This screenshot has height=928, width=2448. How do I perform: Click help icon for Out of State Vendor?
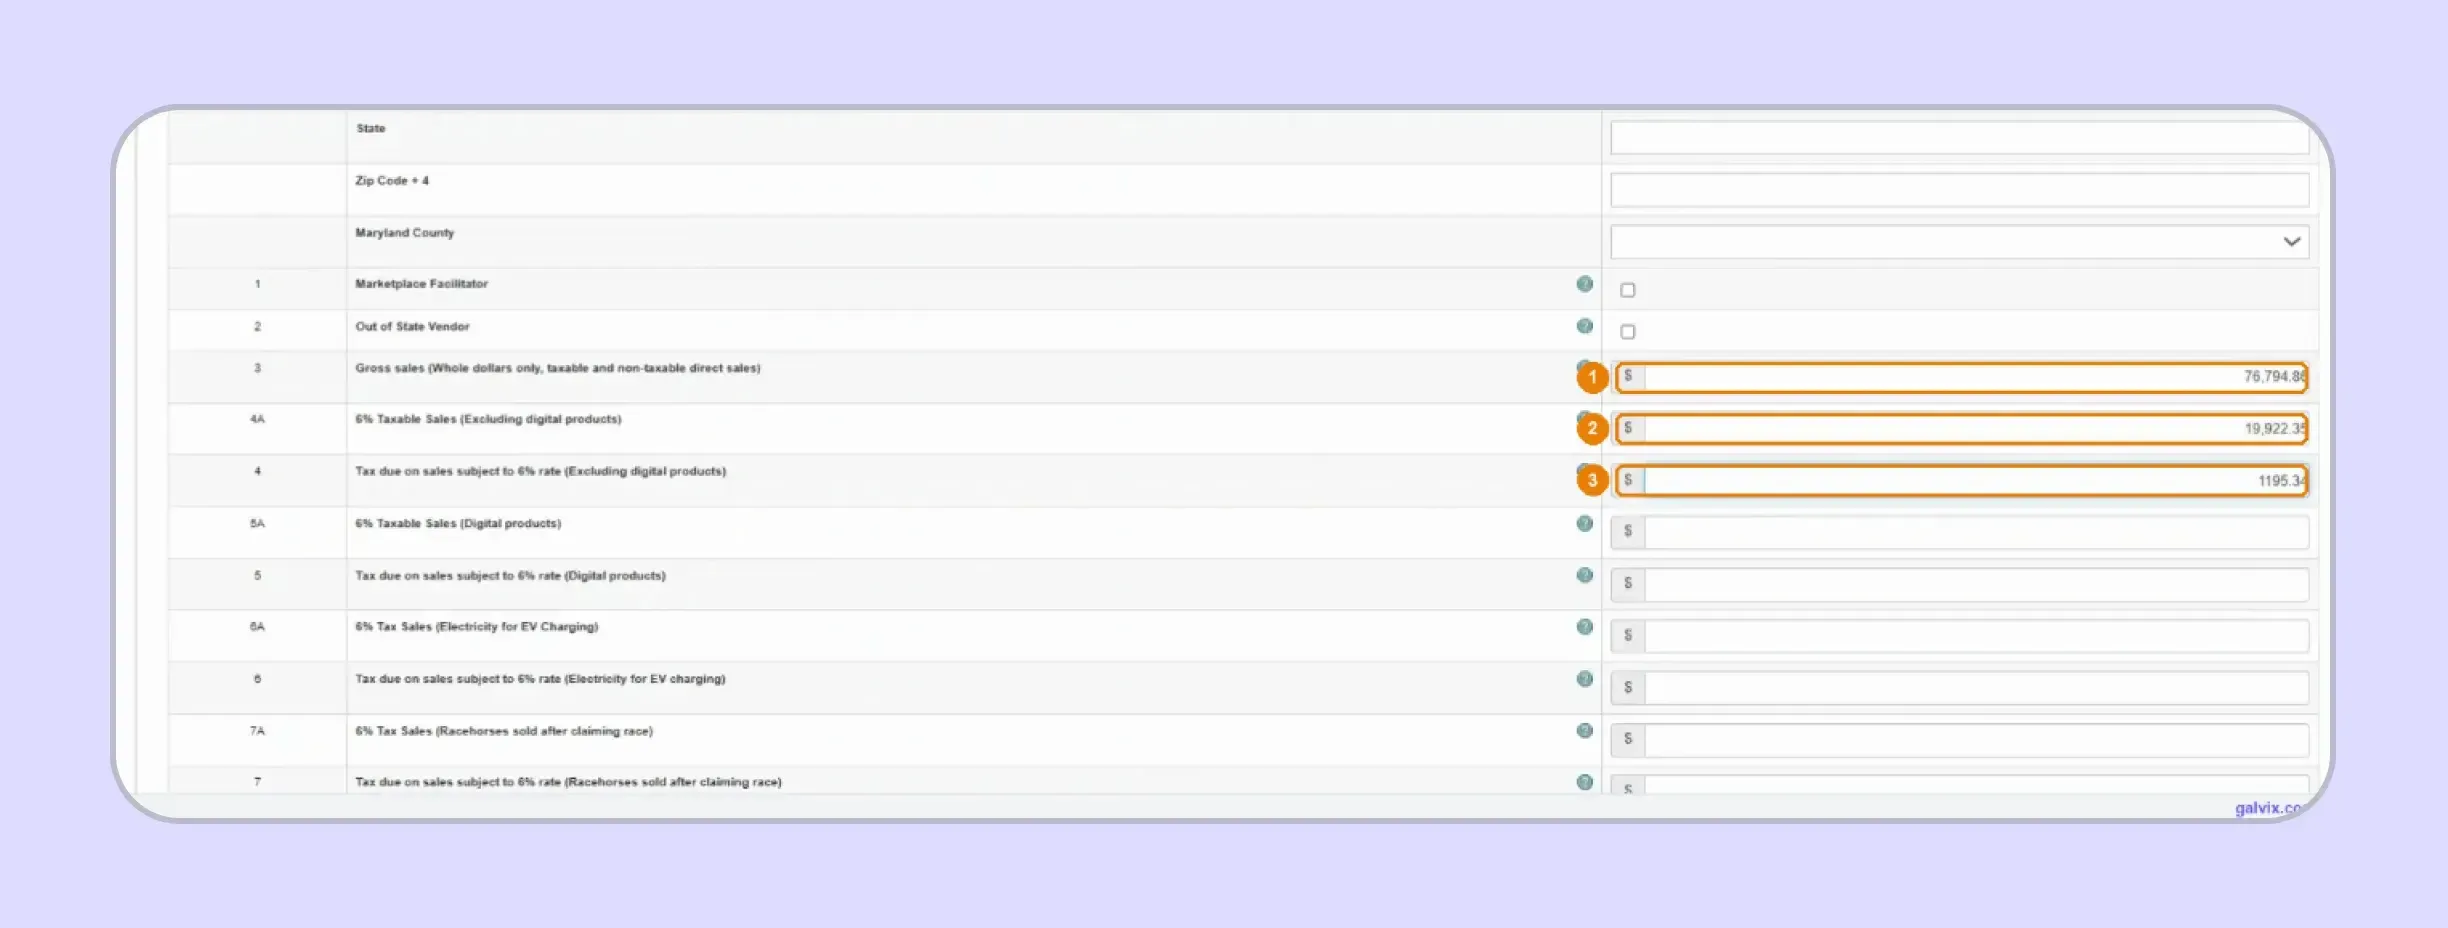coord(1584,326)
